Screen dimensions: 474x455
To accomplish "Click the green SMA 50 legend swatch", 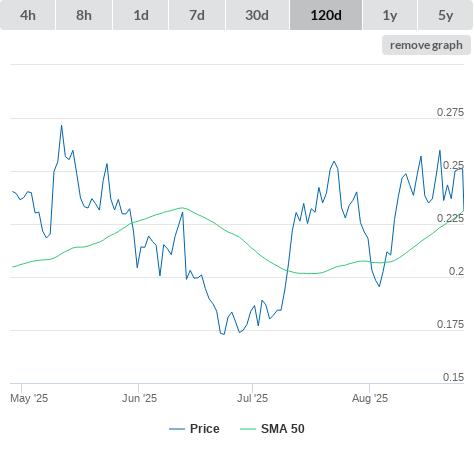I will click(x=248, y=429).
